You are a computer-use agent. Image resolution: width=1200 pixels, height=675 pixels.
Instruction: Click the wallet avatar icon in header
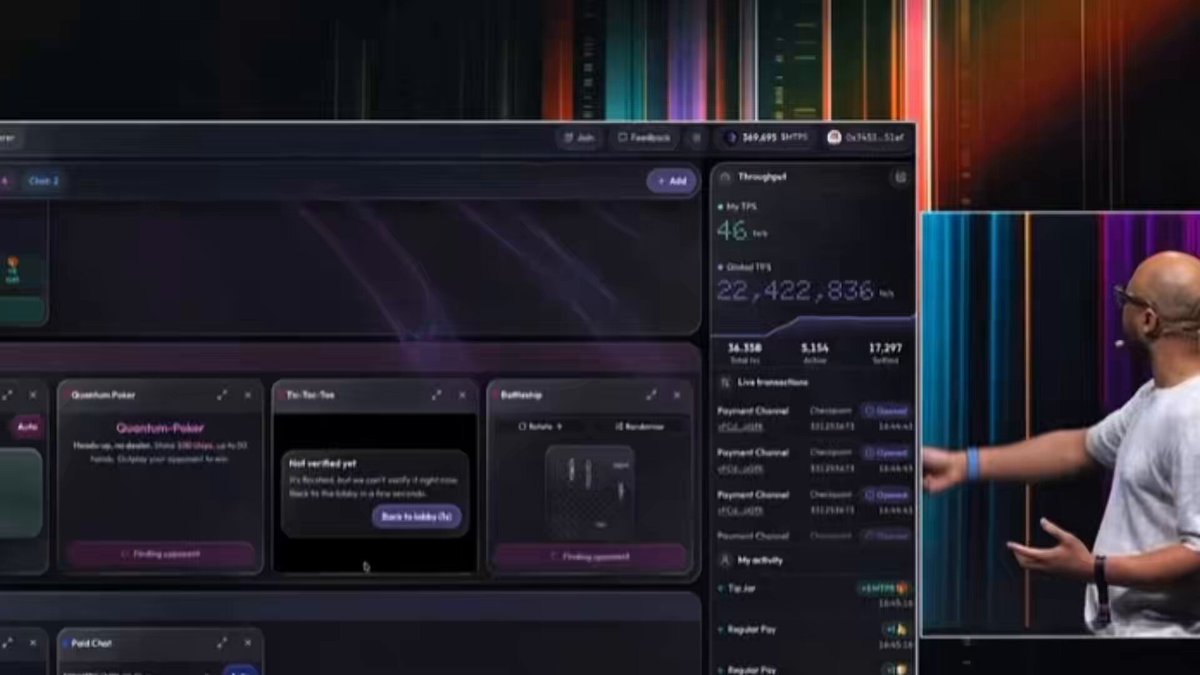pyautogui.click(x=834, y=137)
